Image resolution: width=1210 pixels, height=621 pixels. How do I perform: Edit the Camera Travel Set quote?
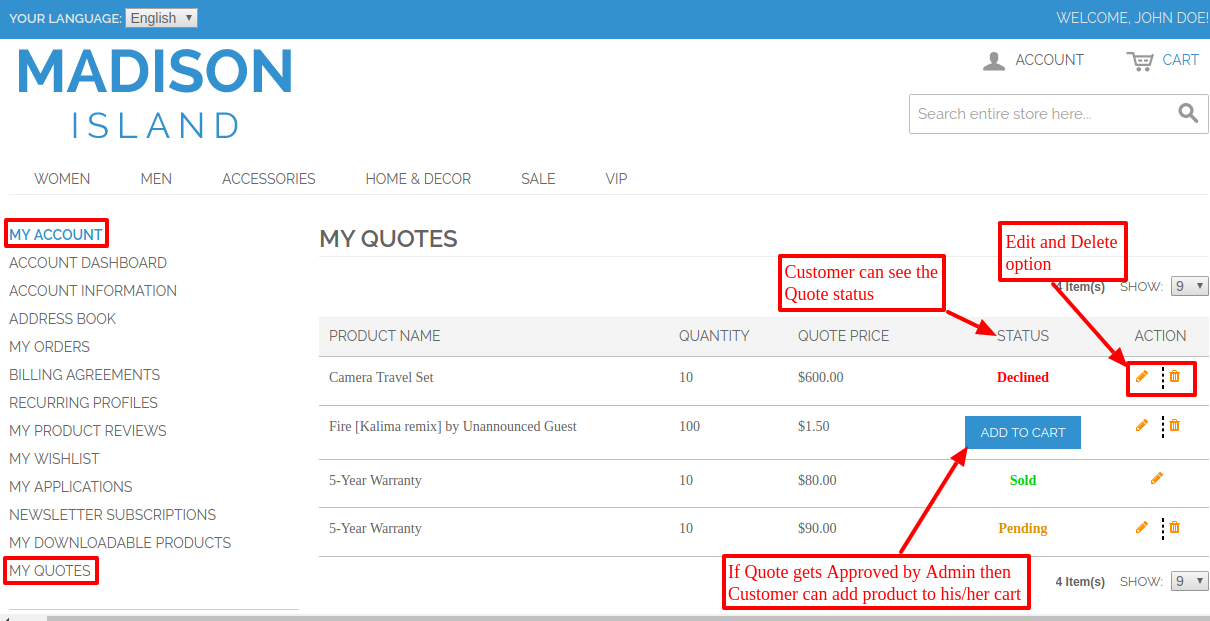click(1141, 376)
